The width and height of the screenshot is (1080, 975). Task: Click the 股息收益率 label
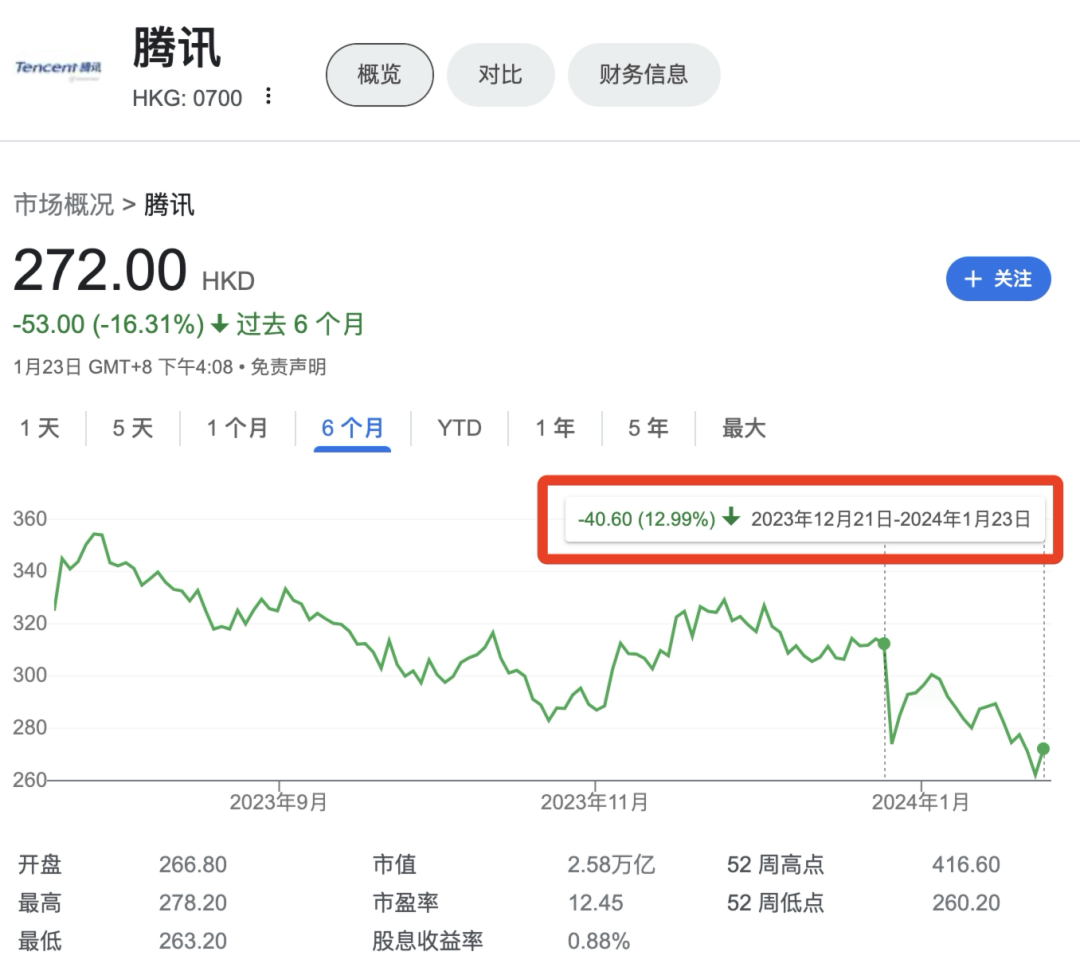[x=428, y=941]
